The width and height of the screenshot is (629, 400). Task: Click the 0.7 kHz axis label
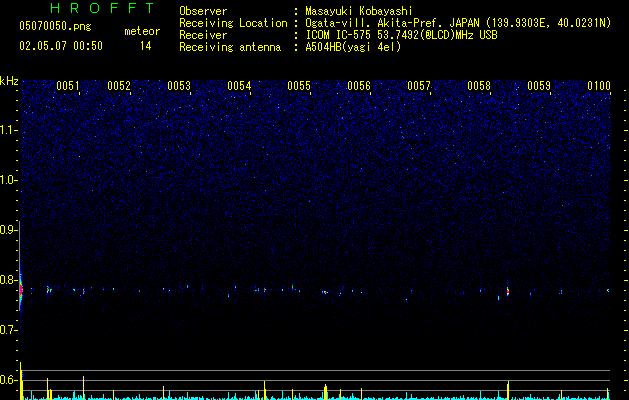click(8, 330)
